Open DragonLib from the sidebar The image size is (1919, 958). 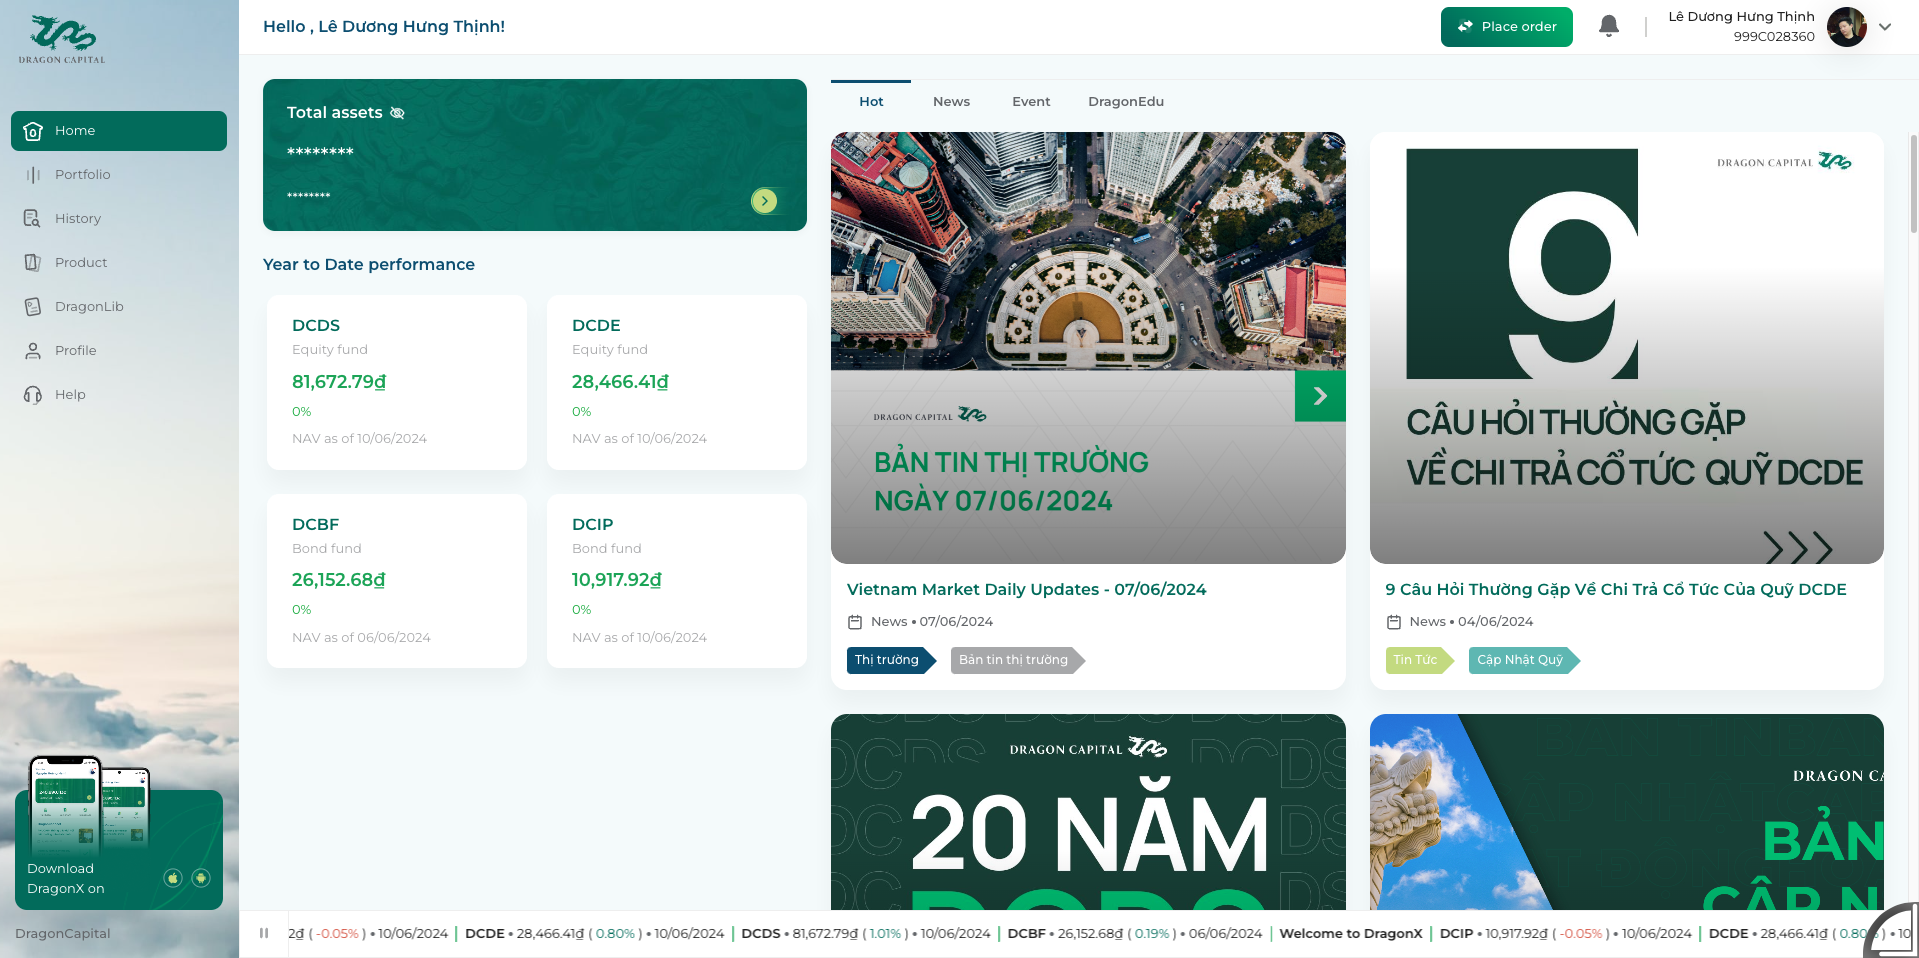pyautogui.click(x=119, y=307)
